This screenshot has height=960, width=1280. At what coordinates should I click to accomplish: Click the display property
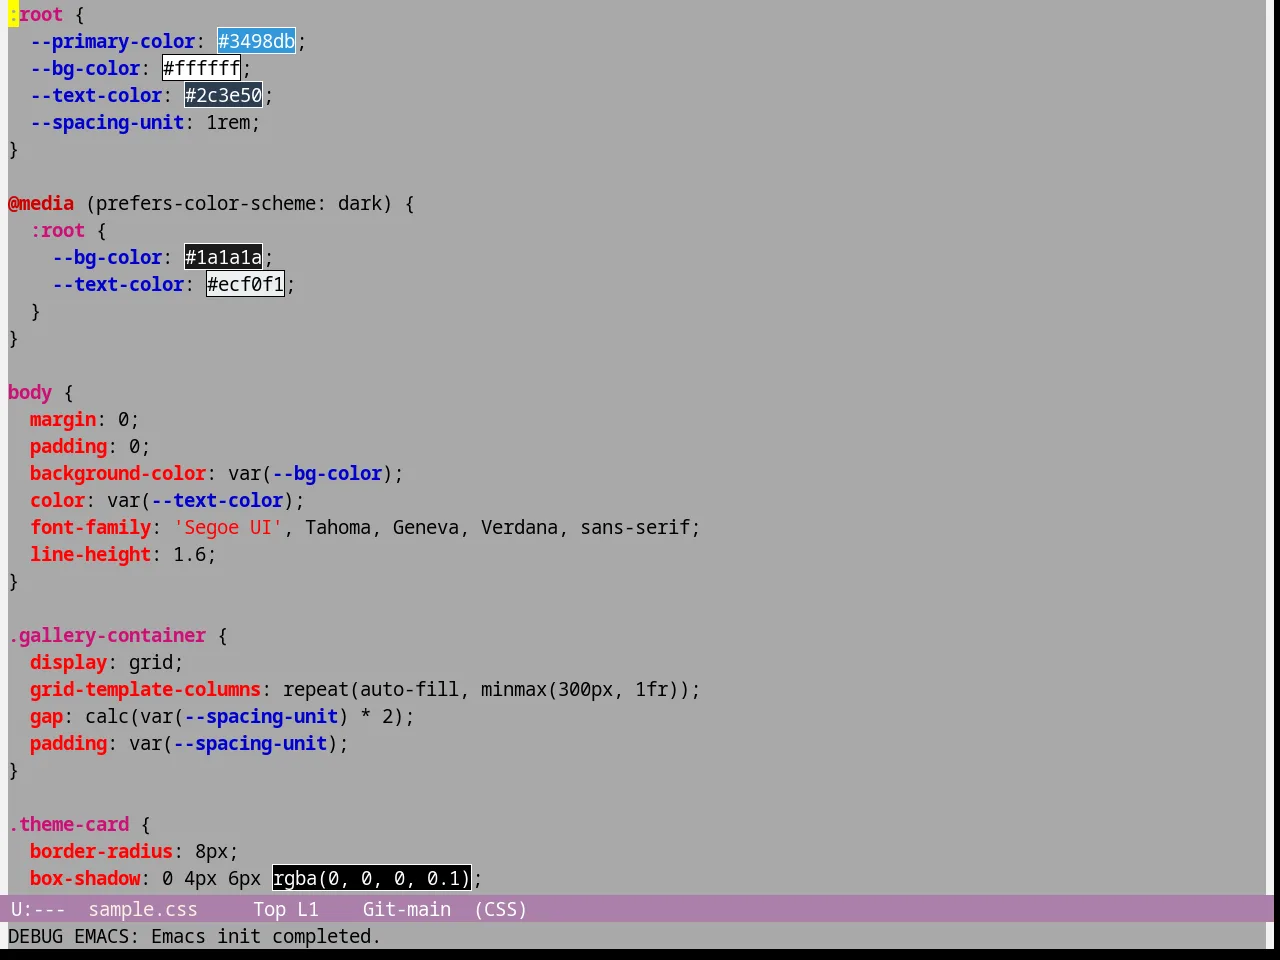click(x=68, y=662)
